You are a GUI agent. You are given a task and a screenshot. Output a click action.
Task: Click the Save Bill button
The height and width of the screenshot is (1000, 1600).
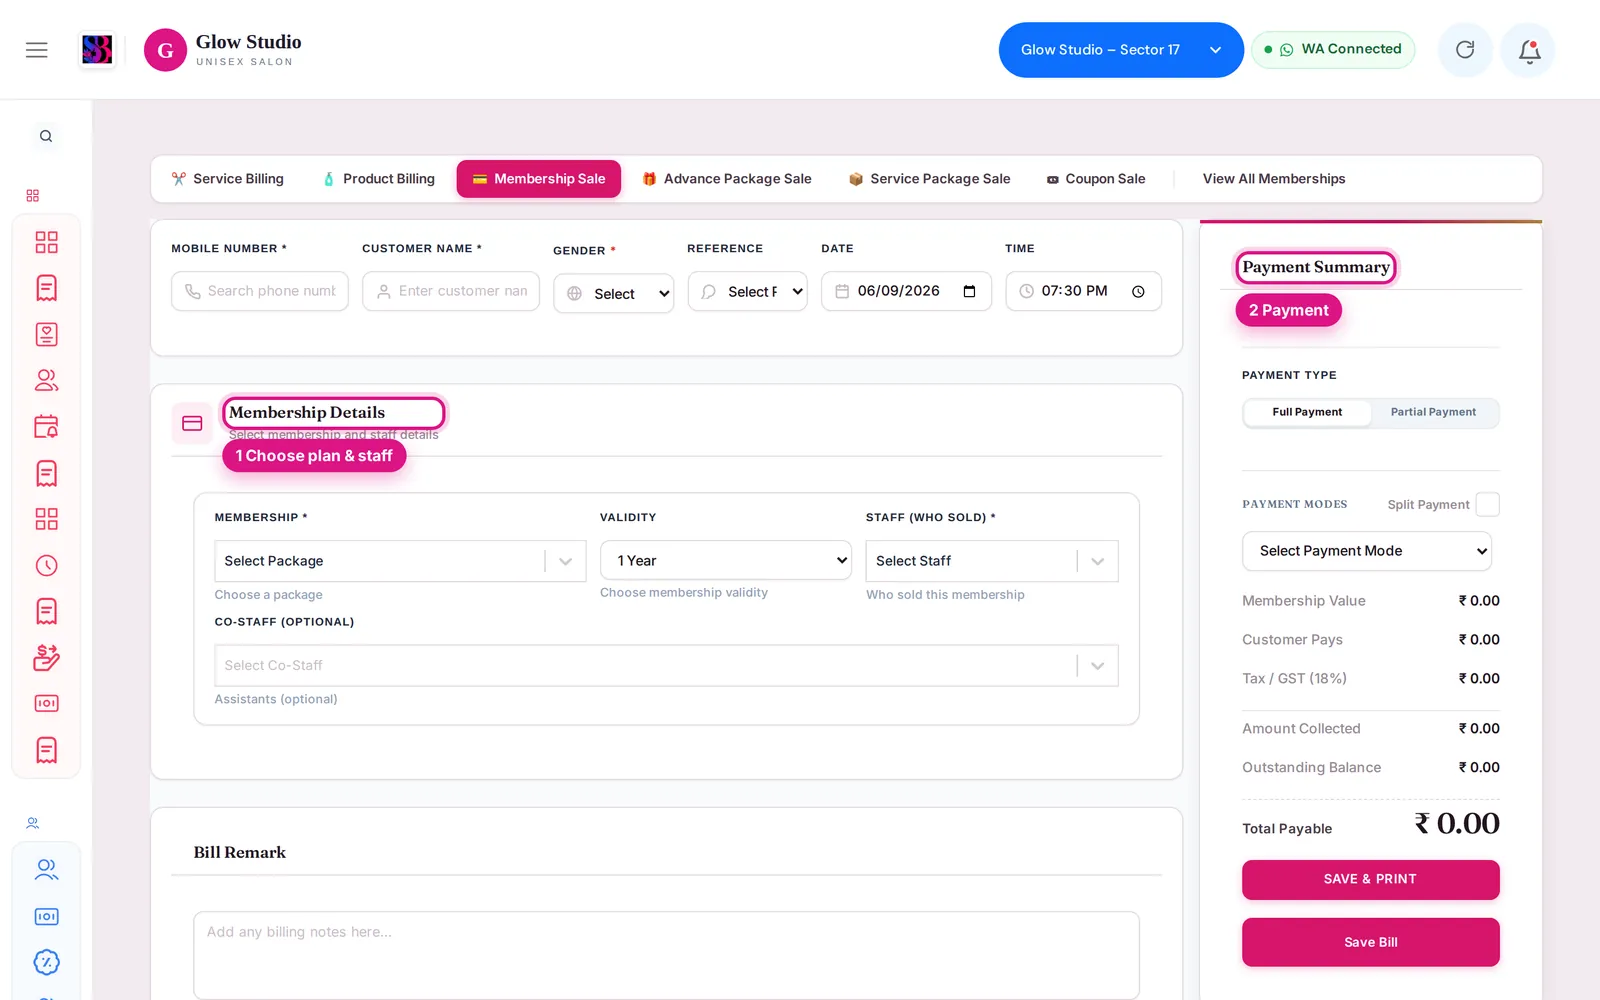(x=1370, y=942)
